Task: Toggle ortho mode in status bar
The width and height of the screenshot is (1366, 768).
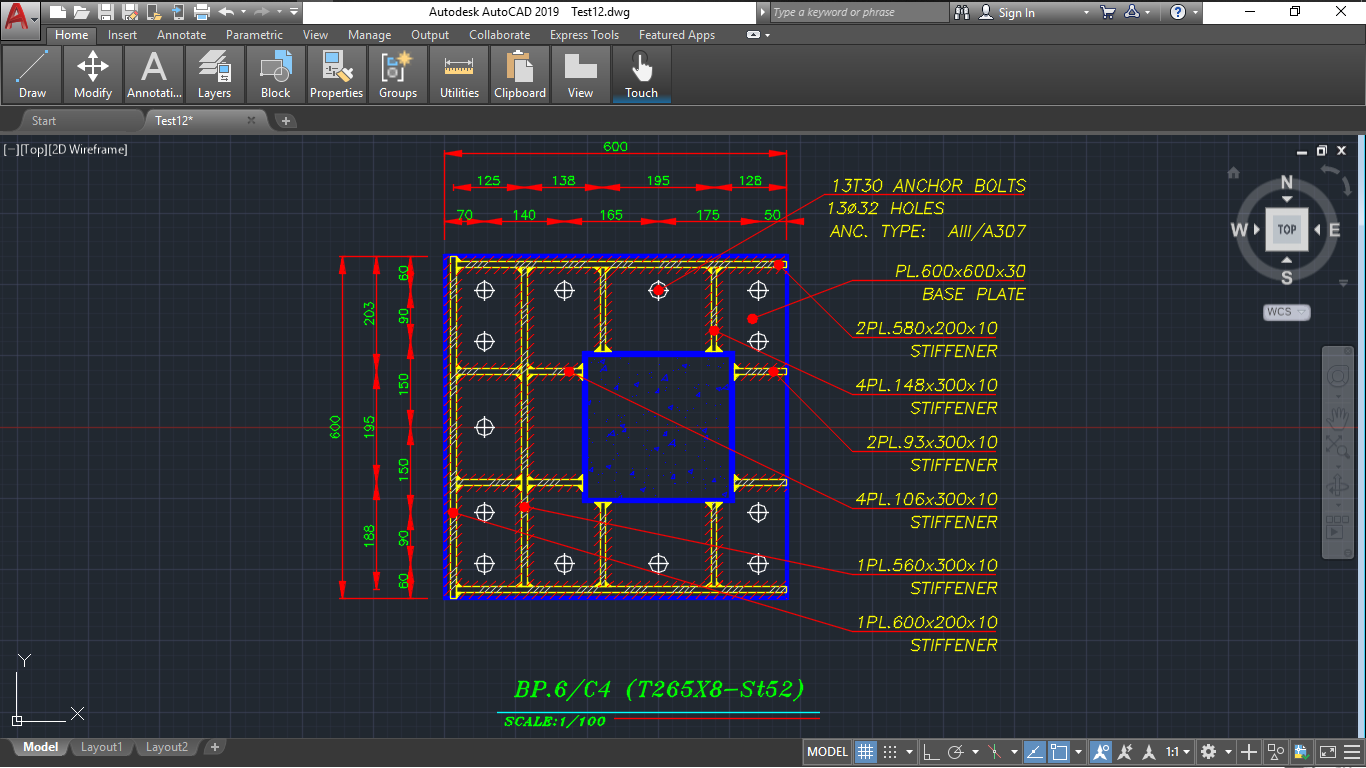Action: [930, 752]
